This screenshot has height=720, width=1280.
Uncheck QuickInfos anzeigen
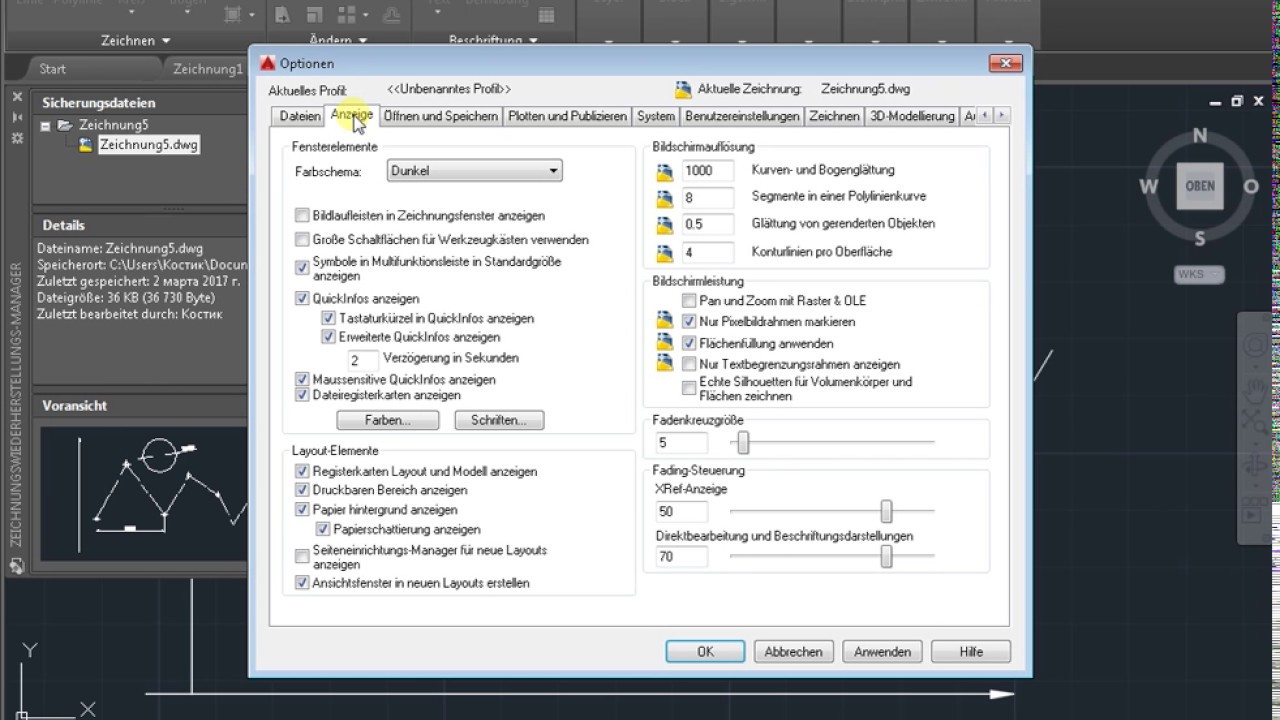303,298
